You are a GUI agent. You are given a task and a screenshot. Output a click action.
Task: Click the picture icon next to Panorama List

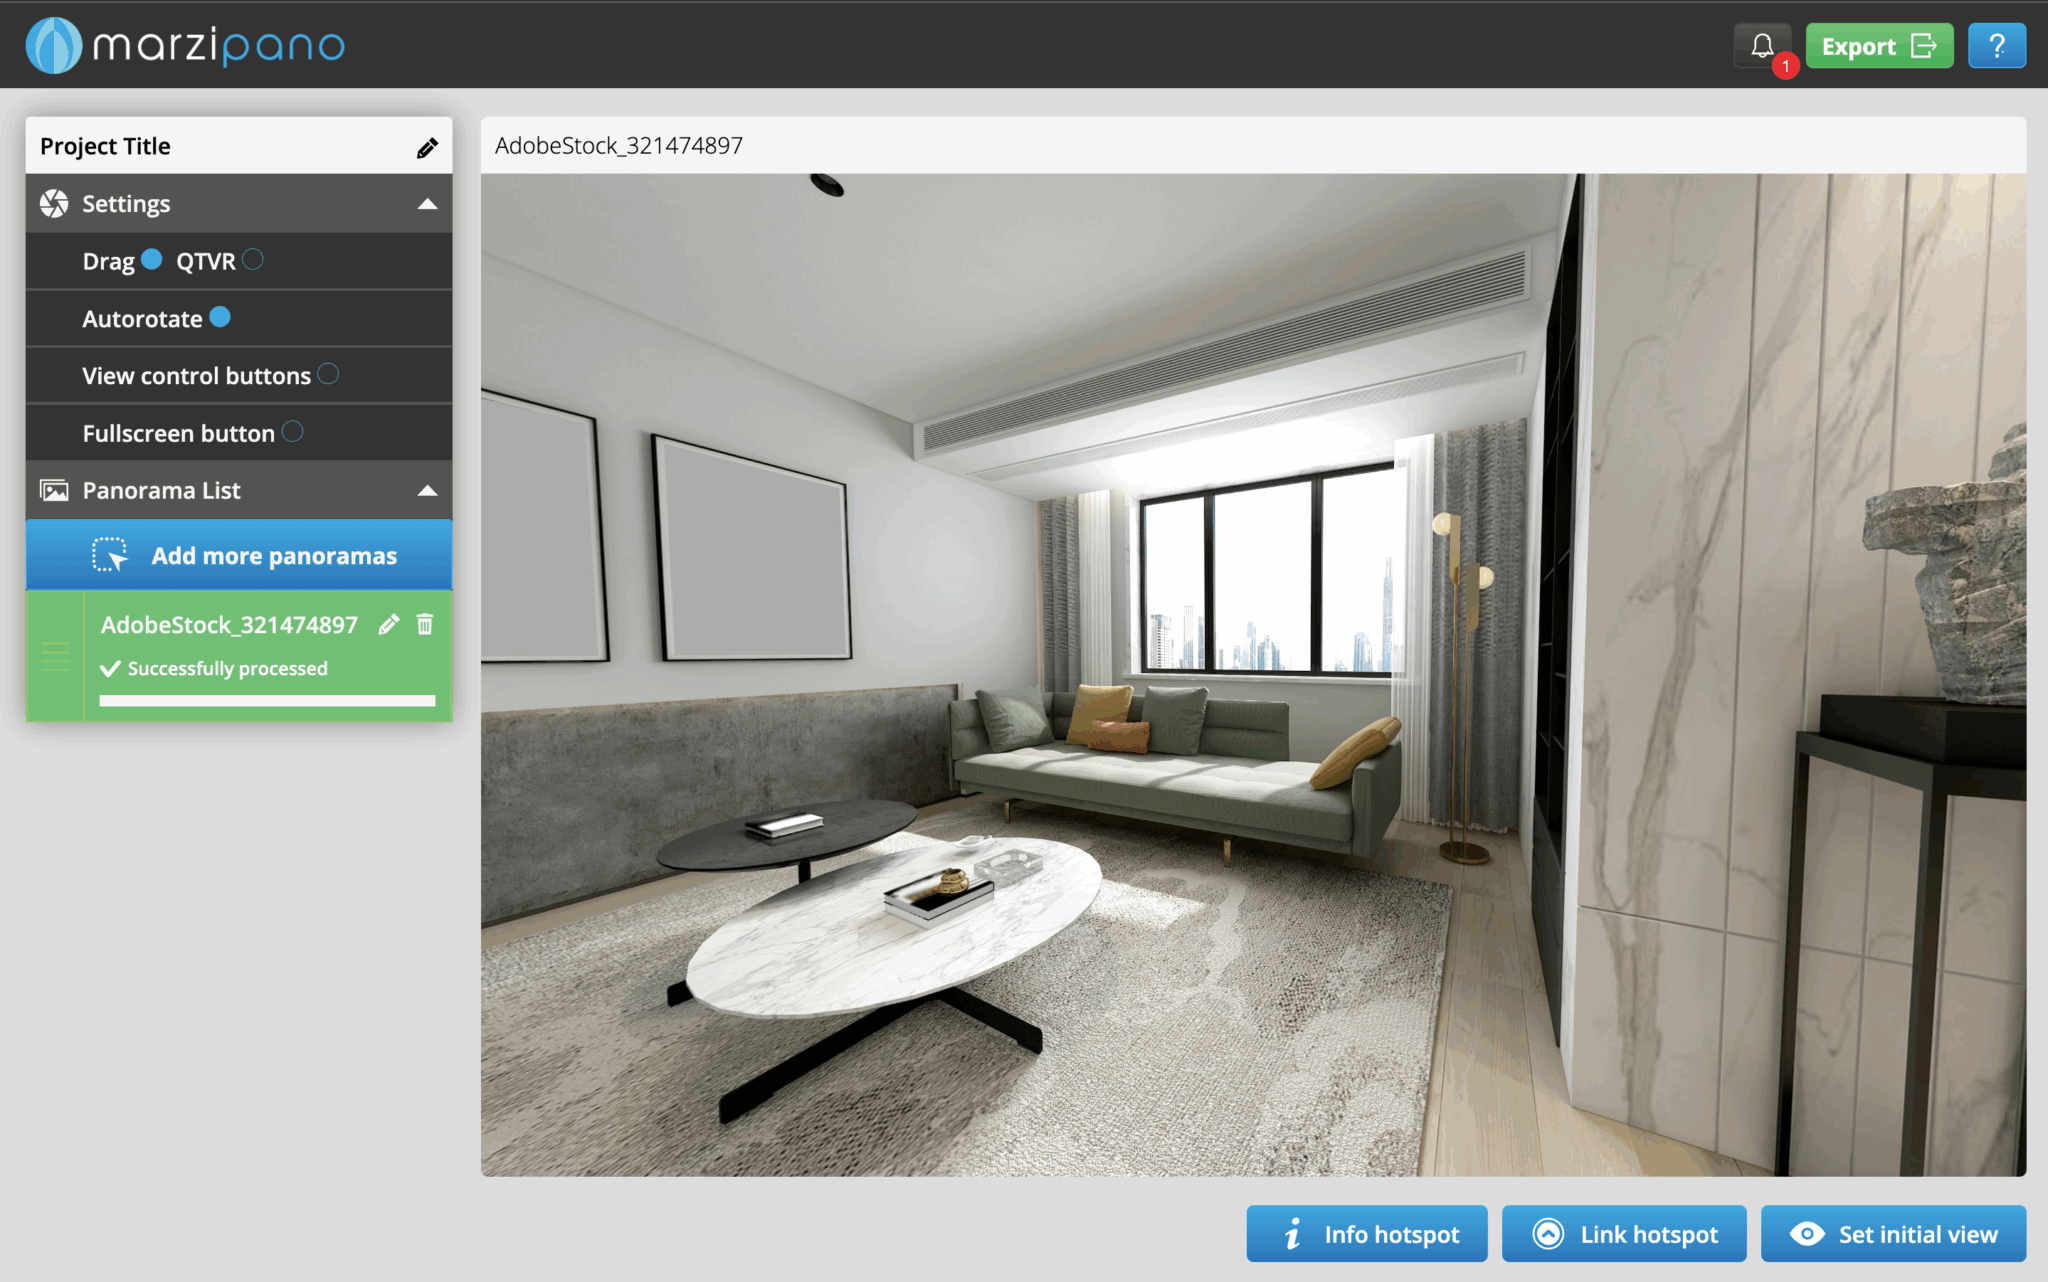tap(53, 490)
